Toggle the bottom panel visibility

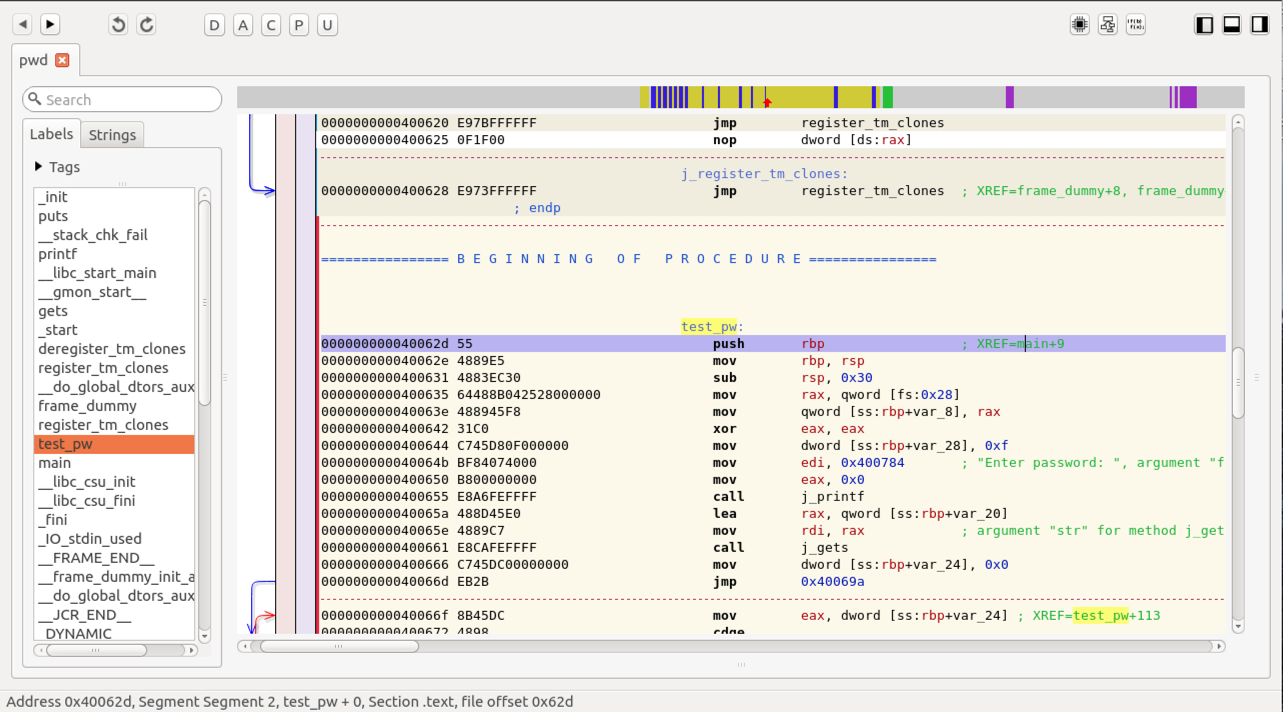[x=1232, y=25]
